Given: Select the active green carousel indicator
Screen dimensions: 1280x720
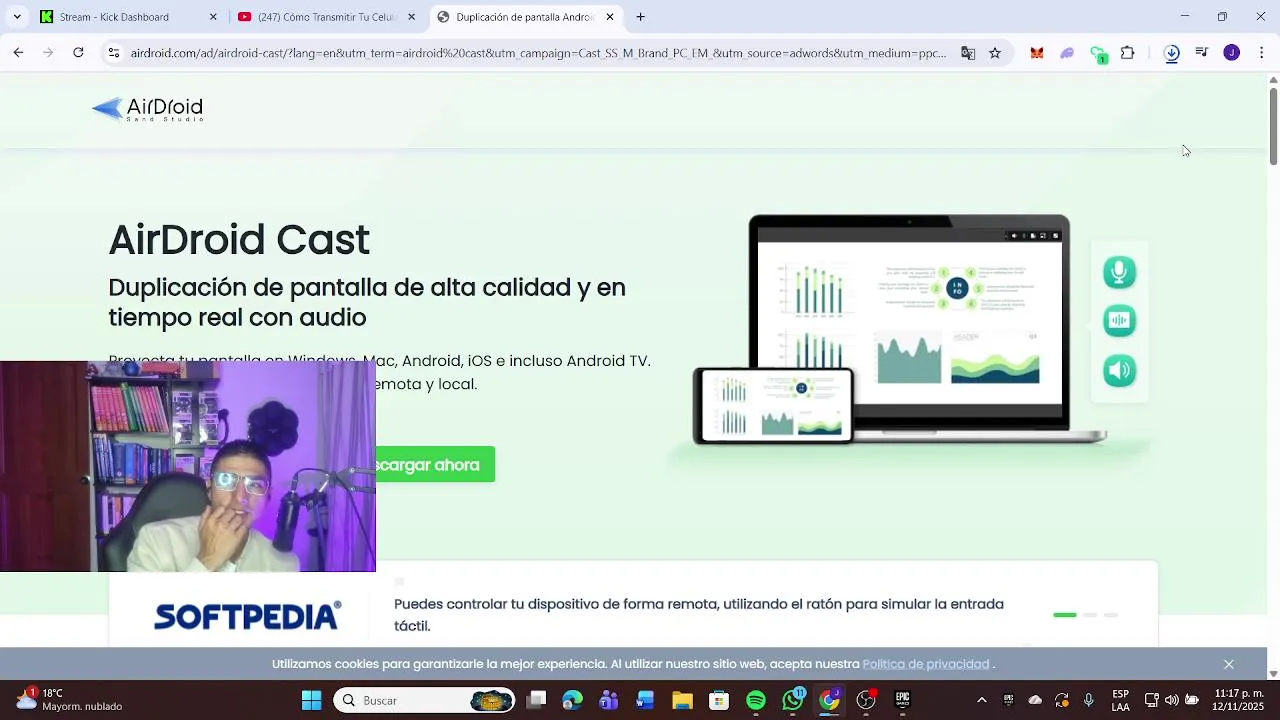Looking at the screenshot, I should (x=1065, y=615).
